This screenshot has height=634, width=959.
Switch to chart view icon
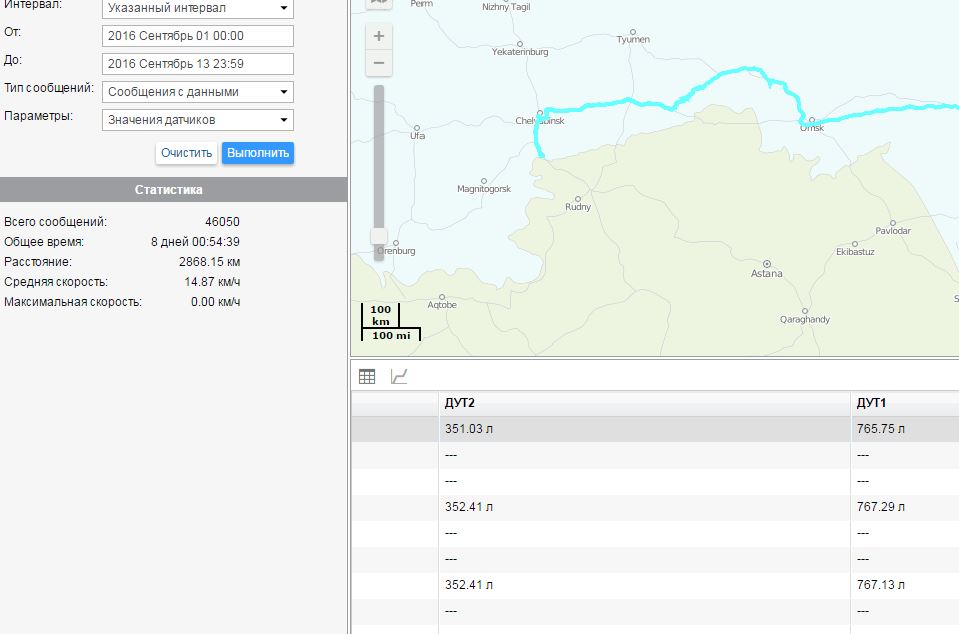[x=398, y=377]
